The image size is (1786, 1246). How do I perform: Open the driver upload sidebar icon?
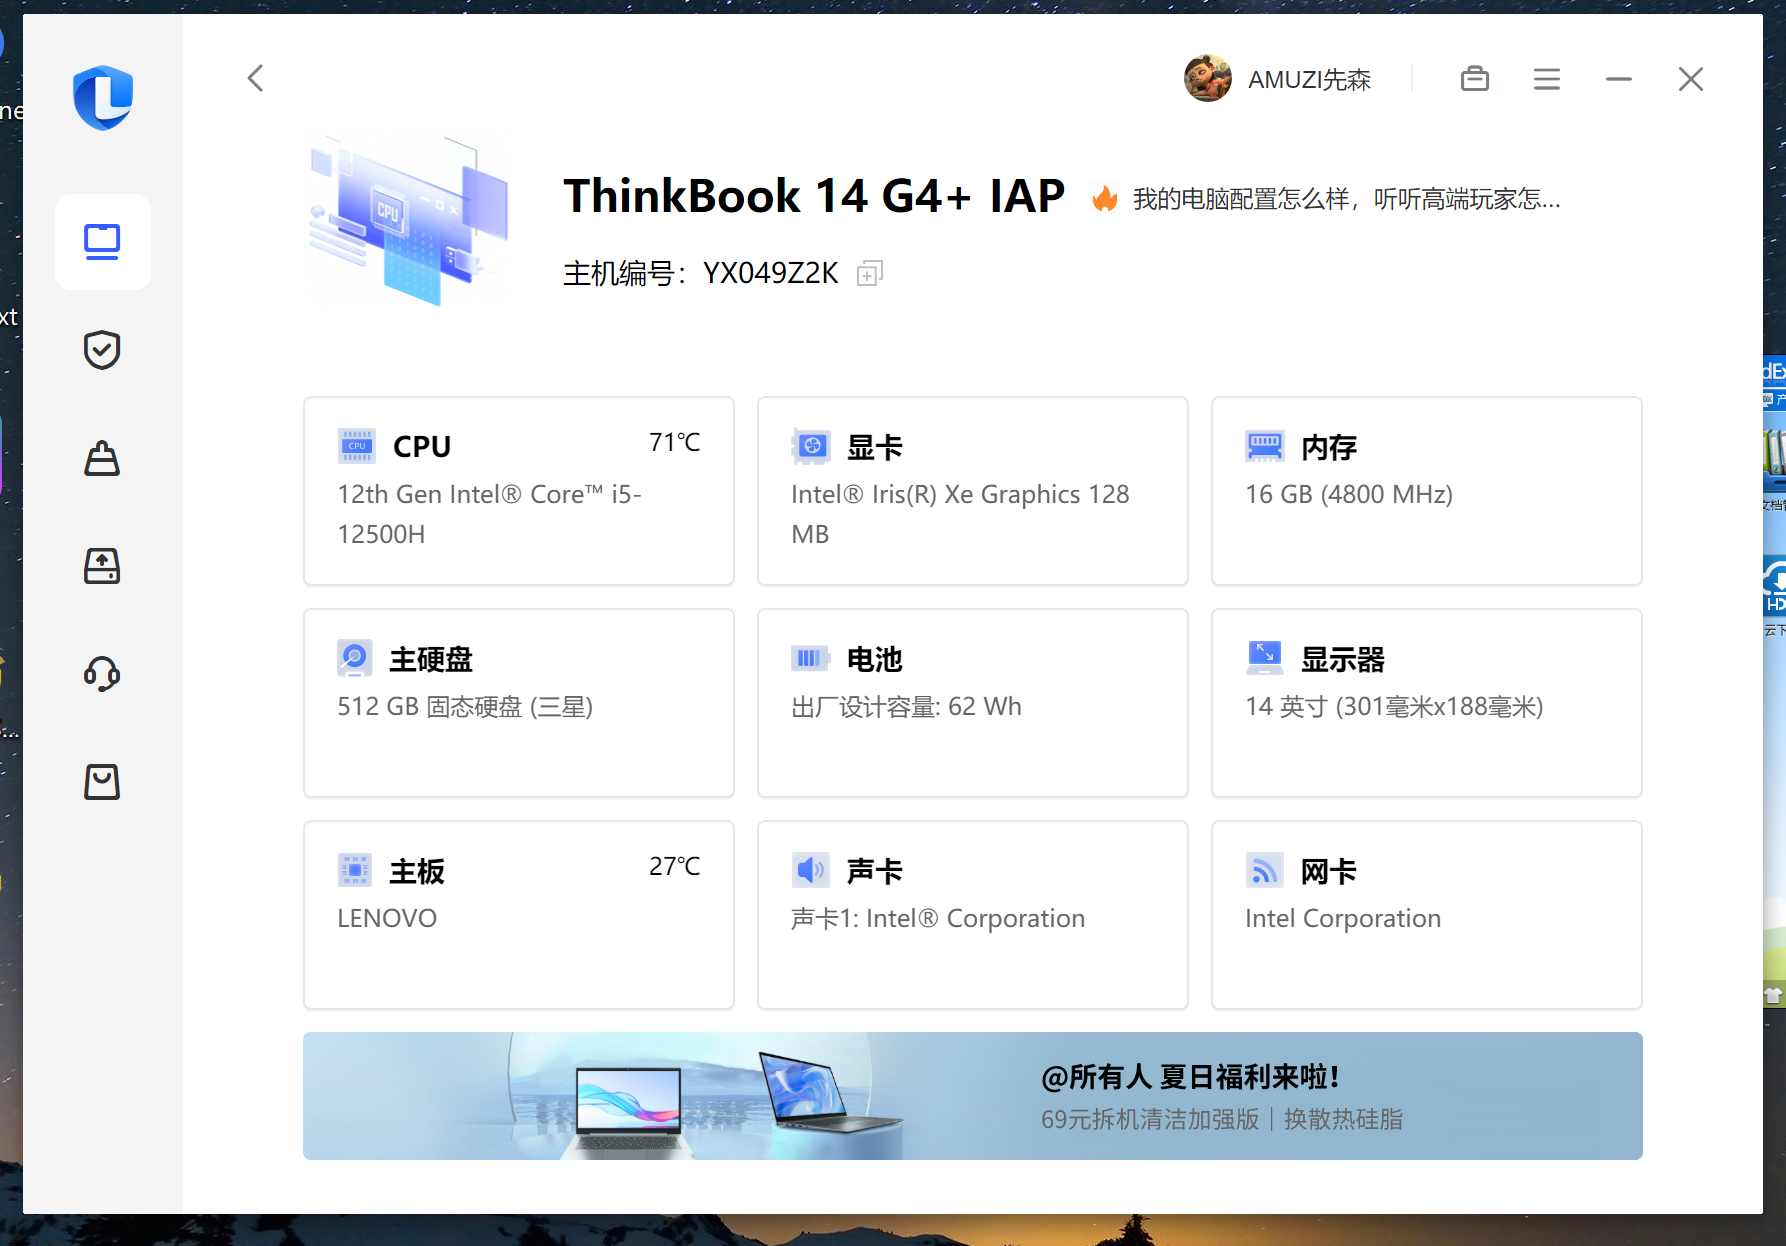pos(102,566)
